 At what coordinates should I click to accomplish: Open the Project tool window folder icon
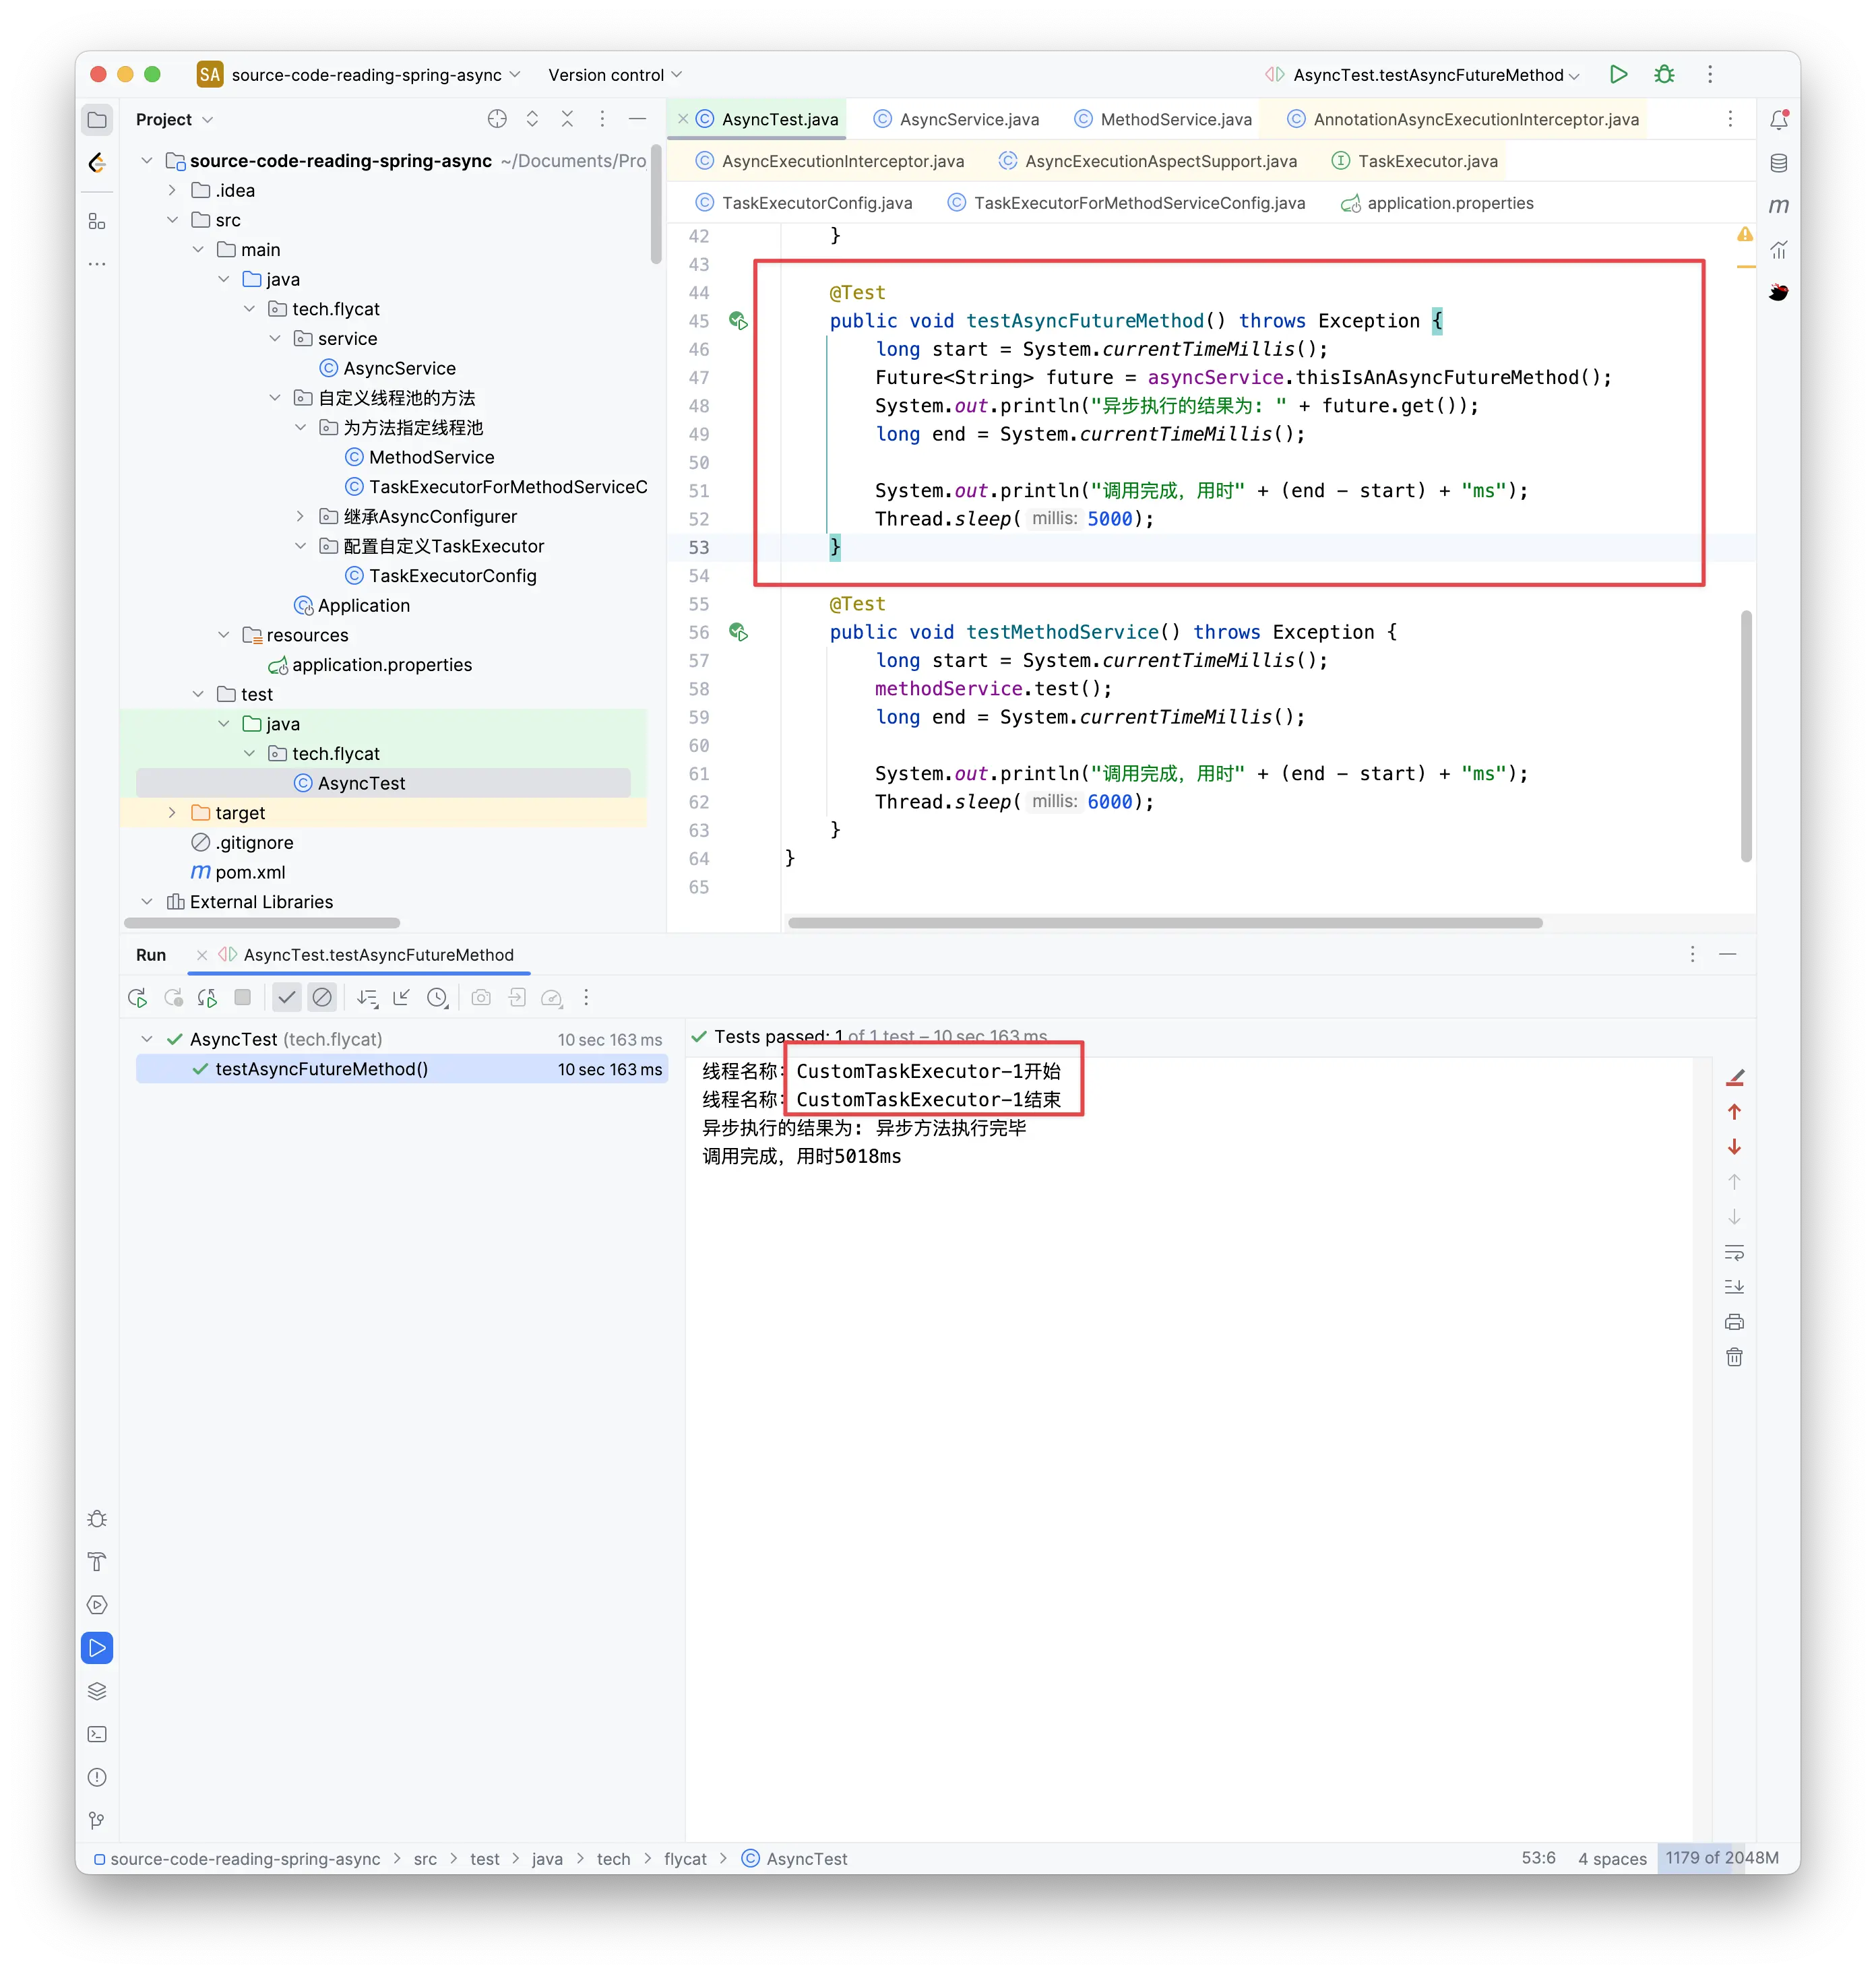(97, 120)
